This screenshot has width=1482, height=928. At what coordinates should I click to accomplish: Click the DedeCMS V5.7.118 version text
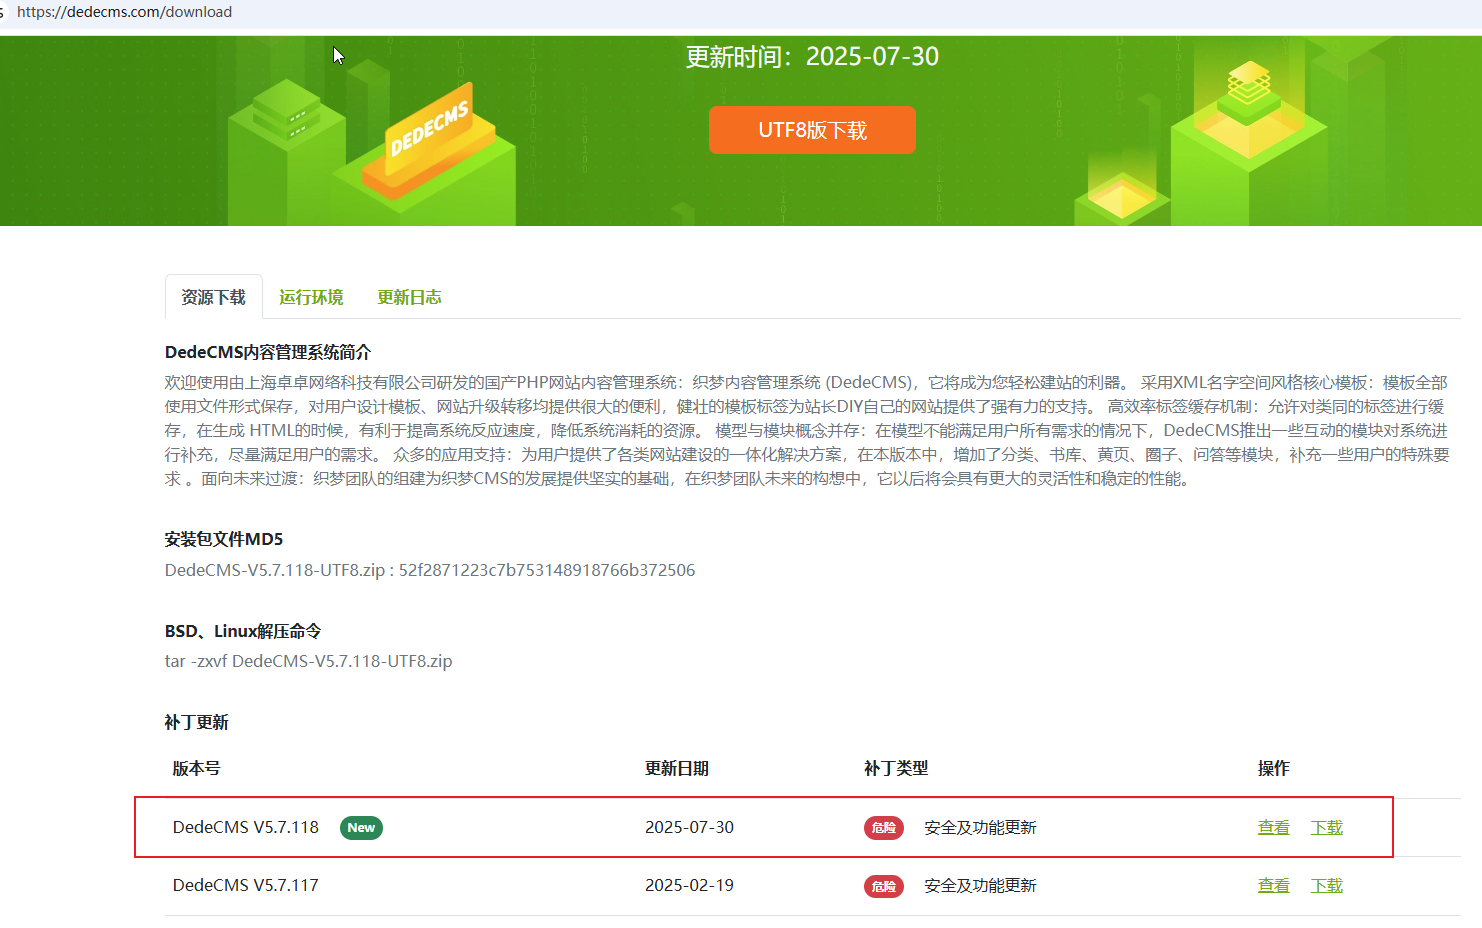click(246, 827)
